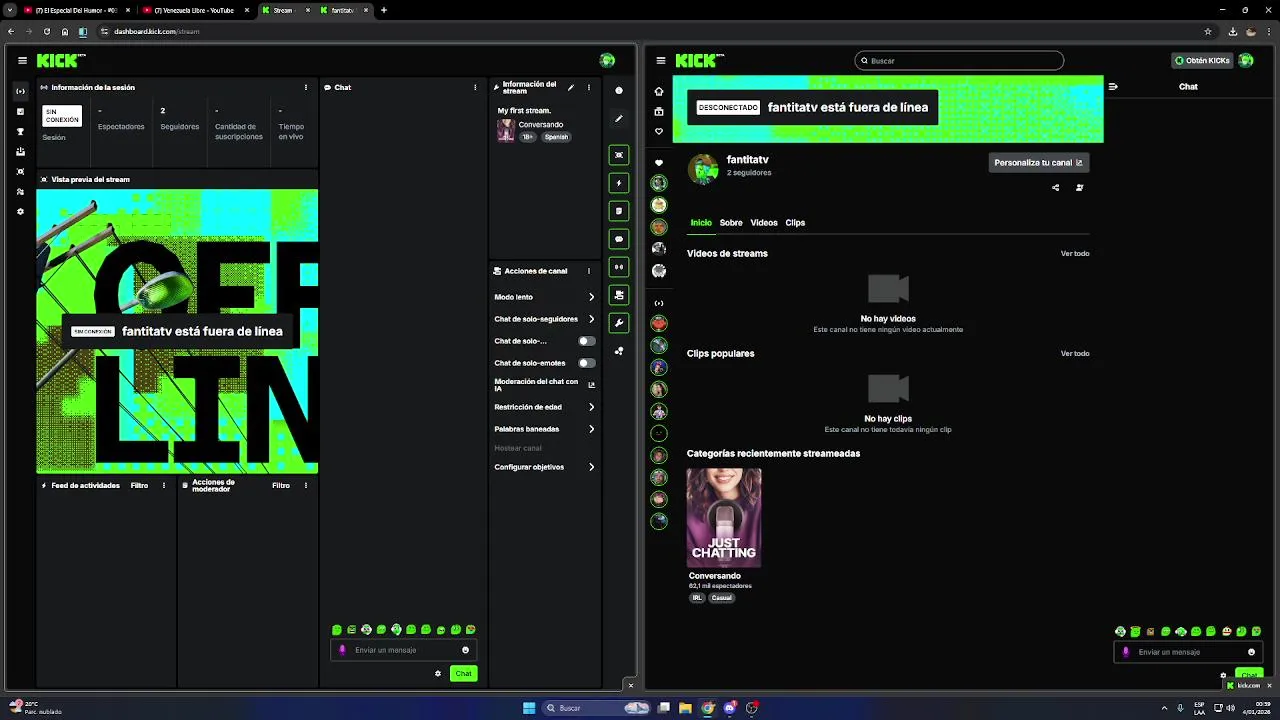Click the settings gear in dashboard left sidebar
The image size is (1280, 720).
[x=20, y=211]
